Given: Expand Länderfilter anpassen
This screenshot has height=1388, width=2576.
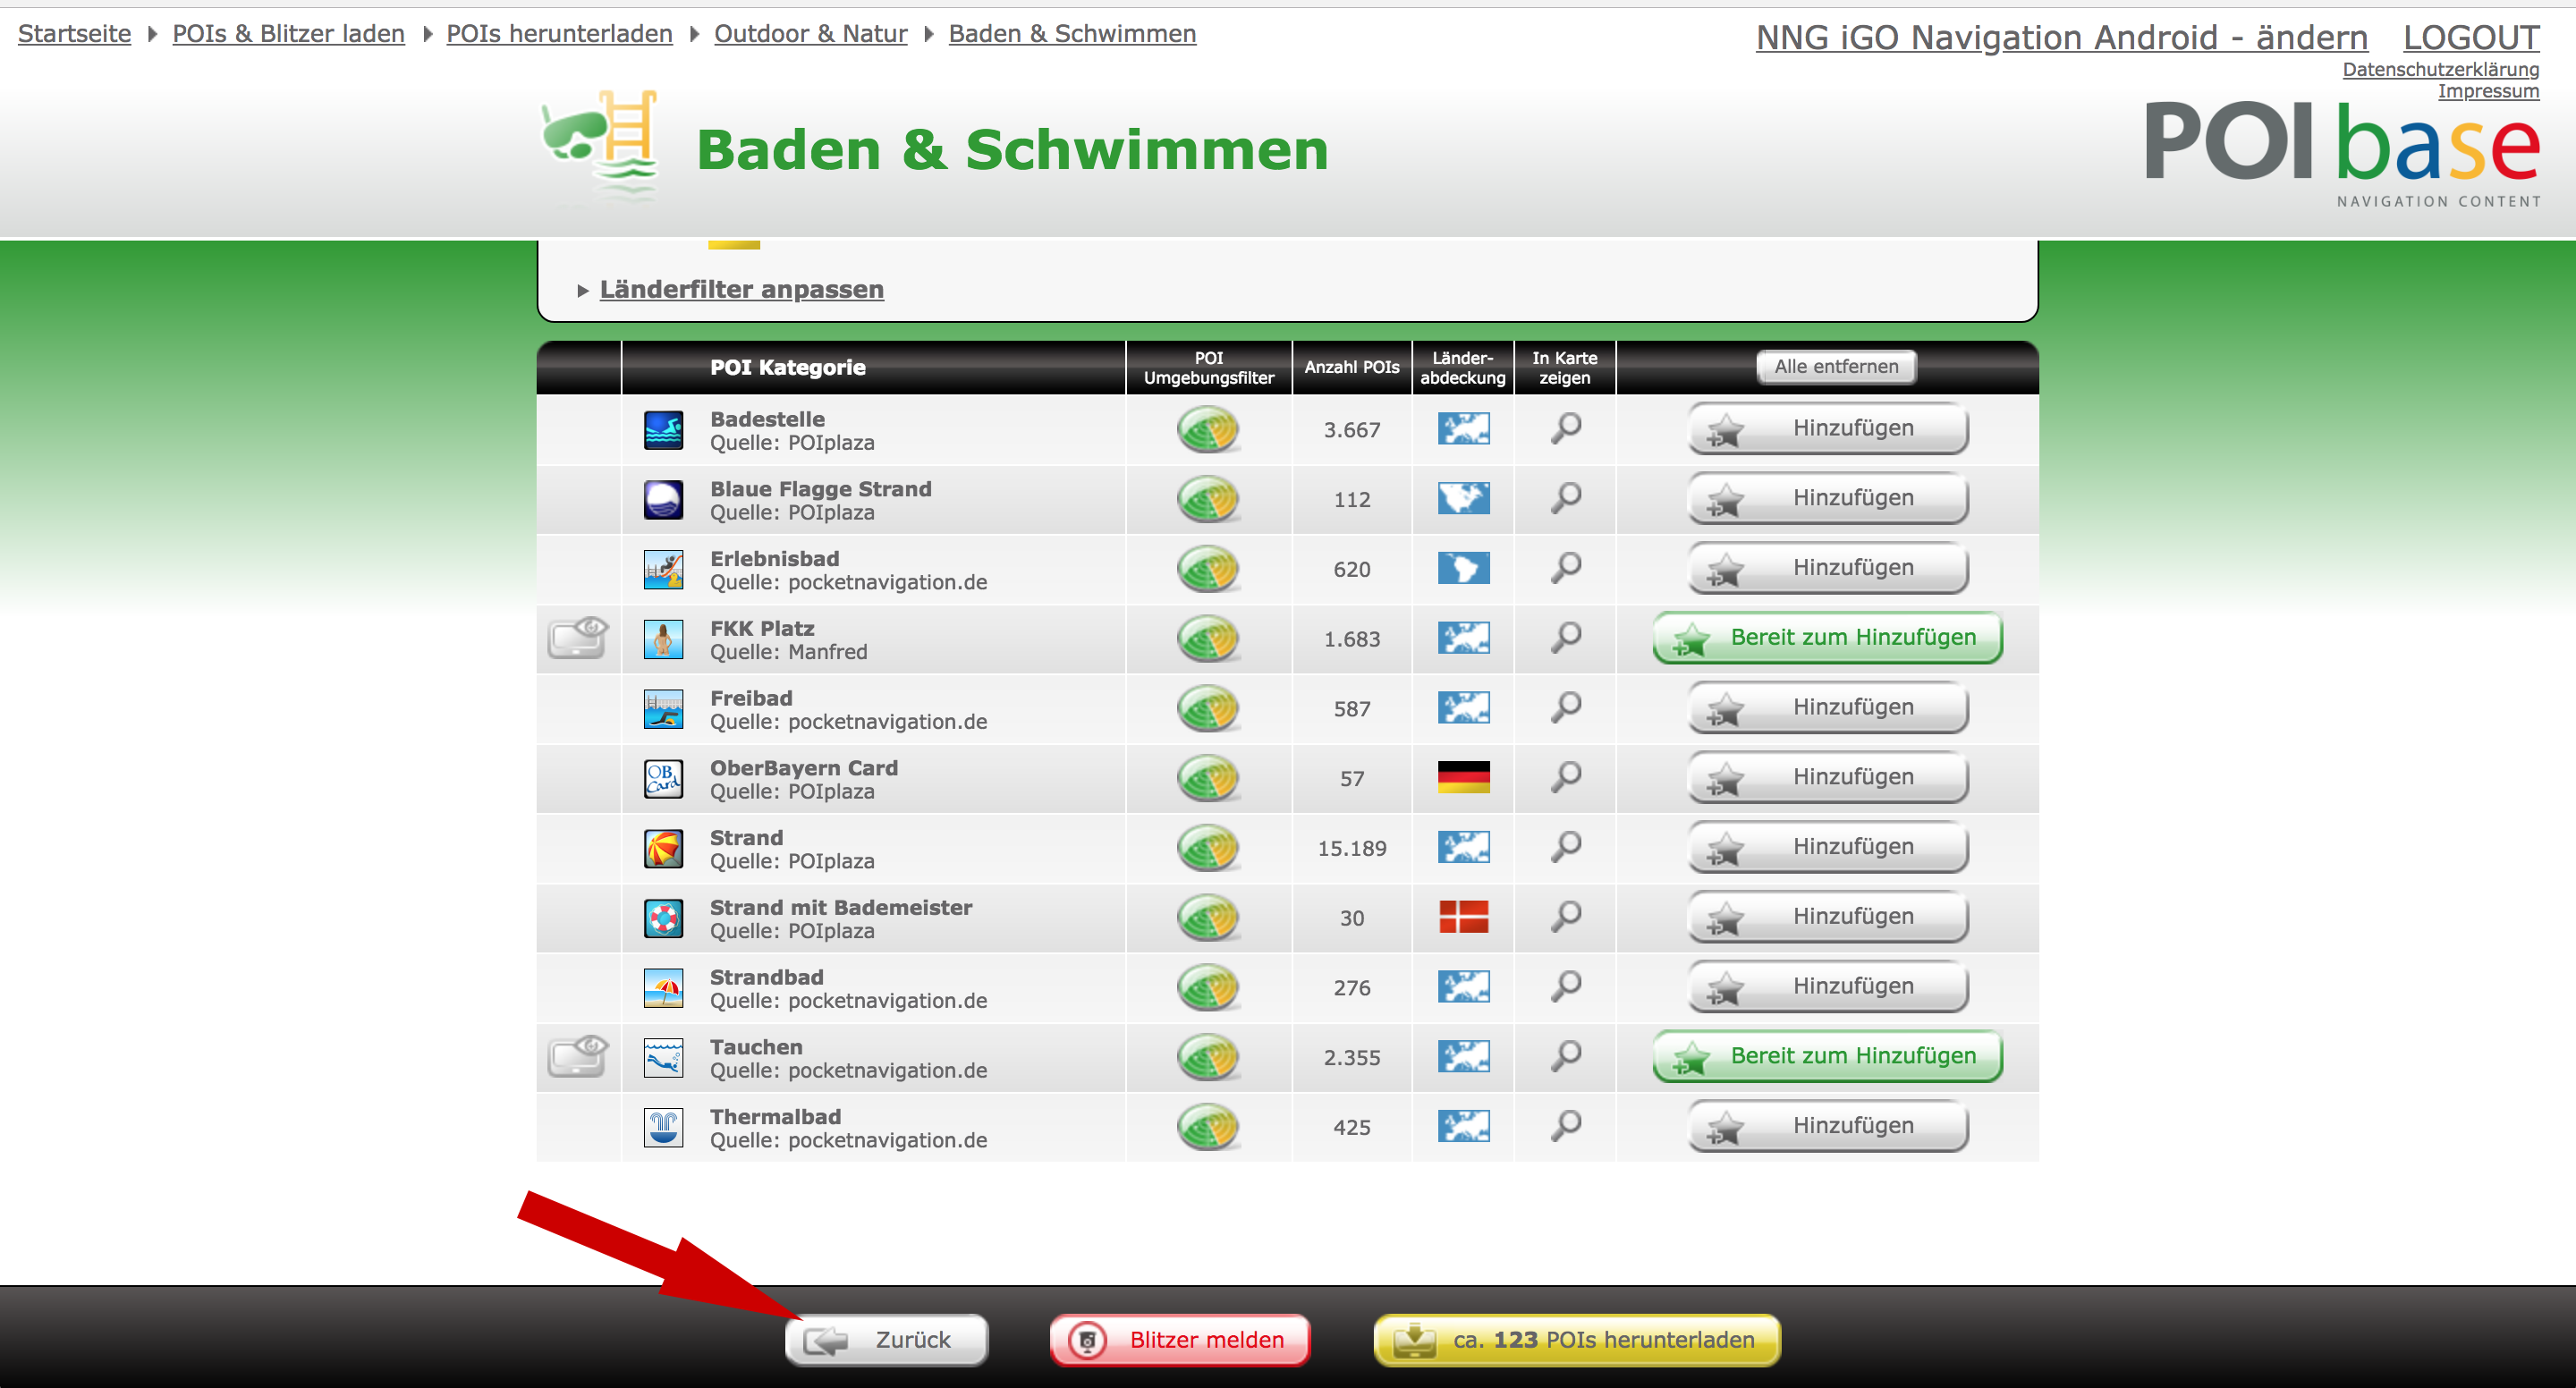Looking at the screenshot, I should [x=741, y=290].
